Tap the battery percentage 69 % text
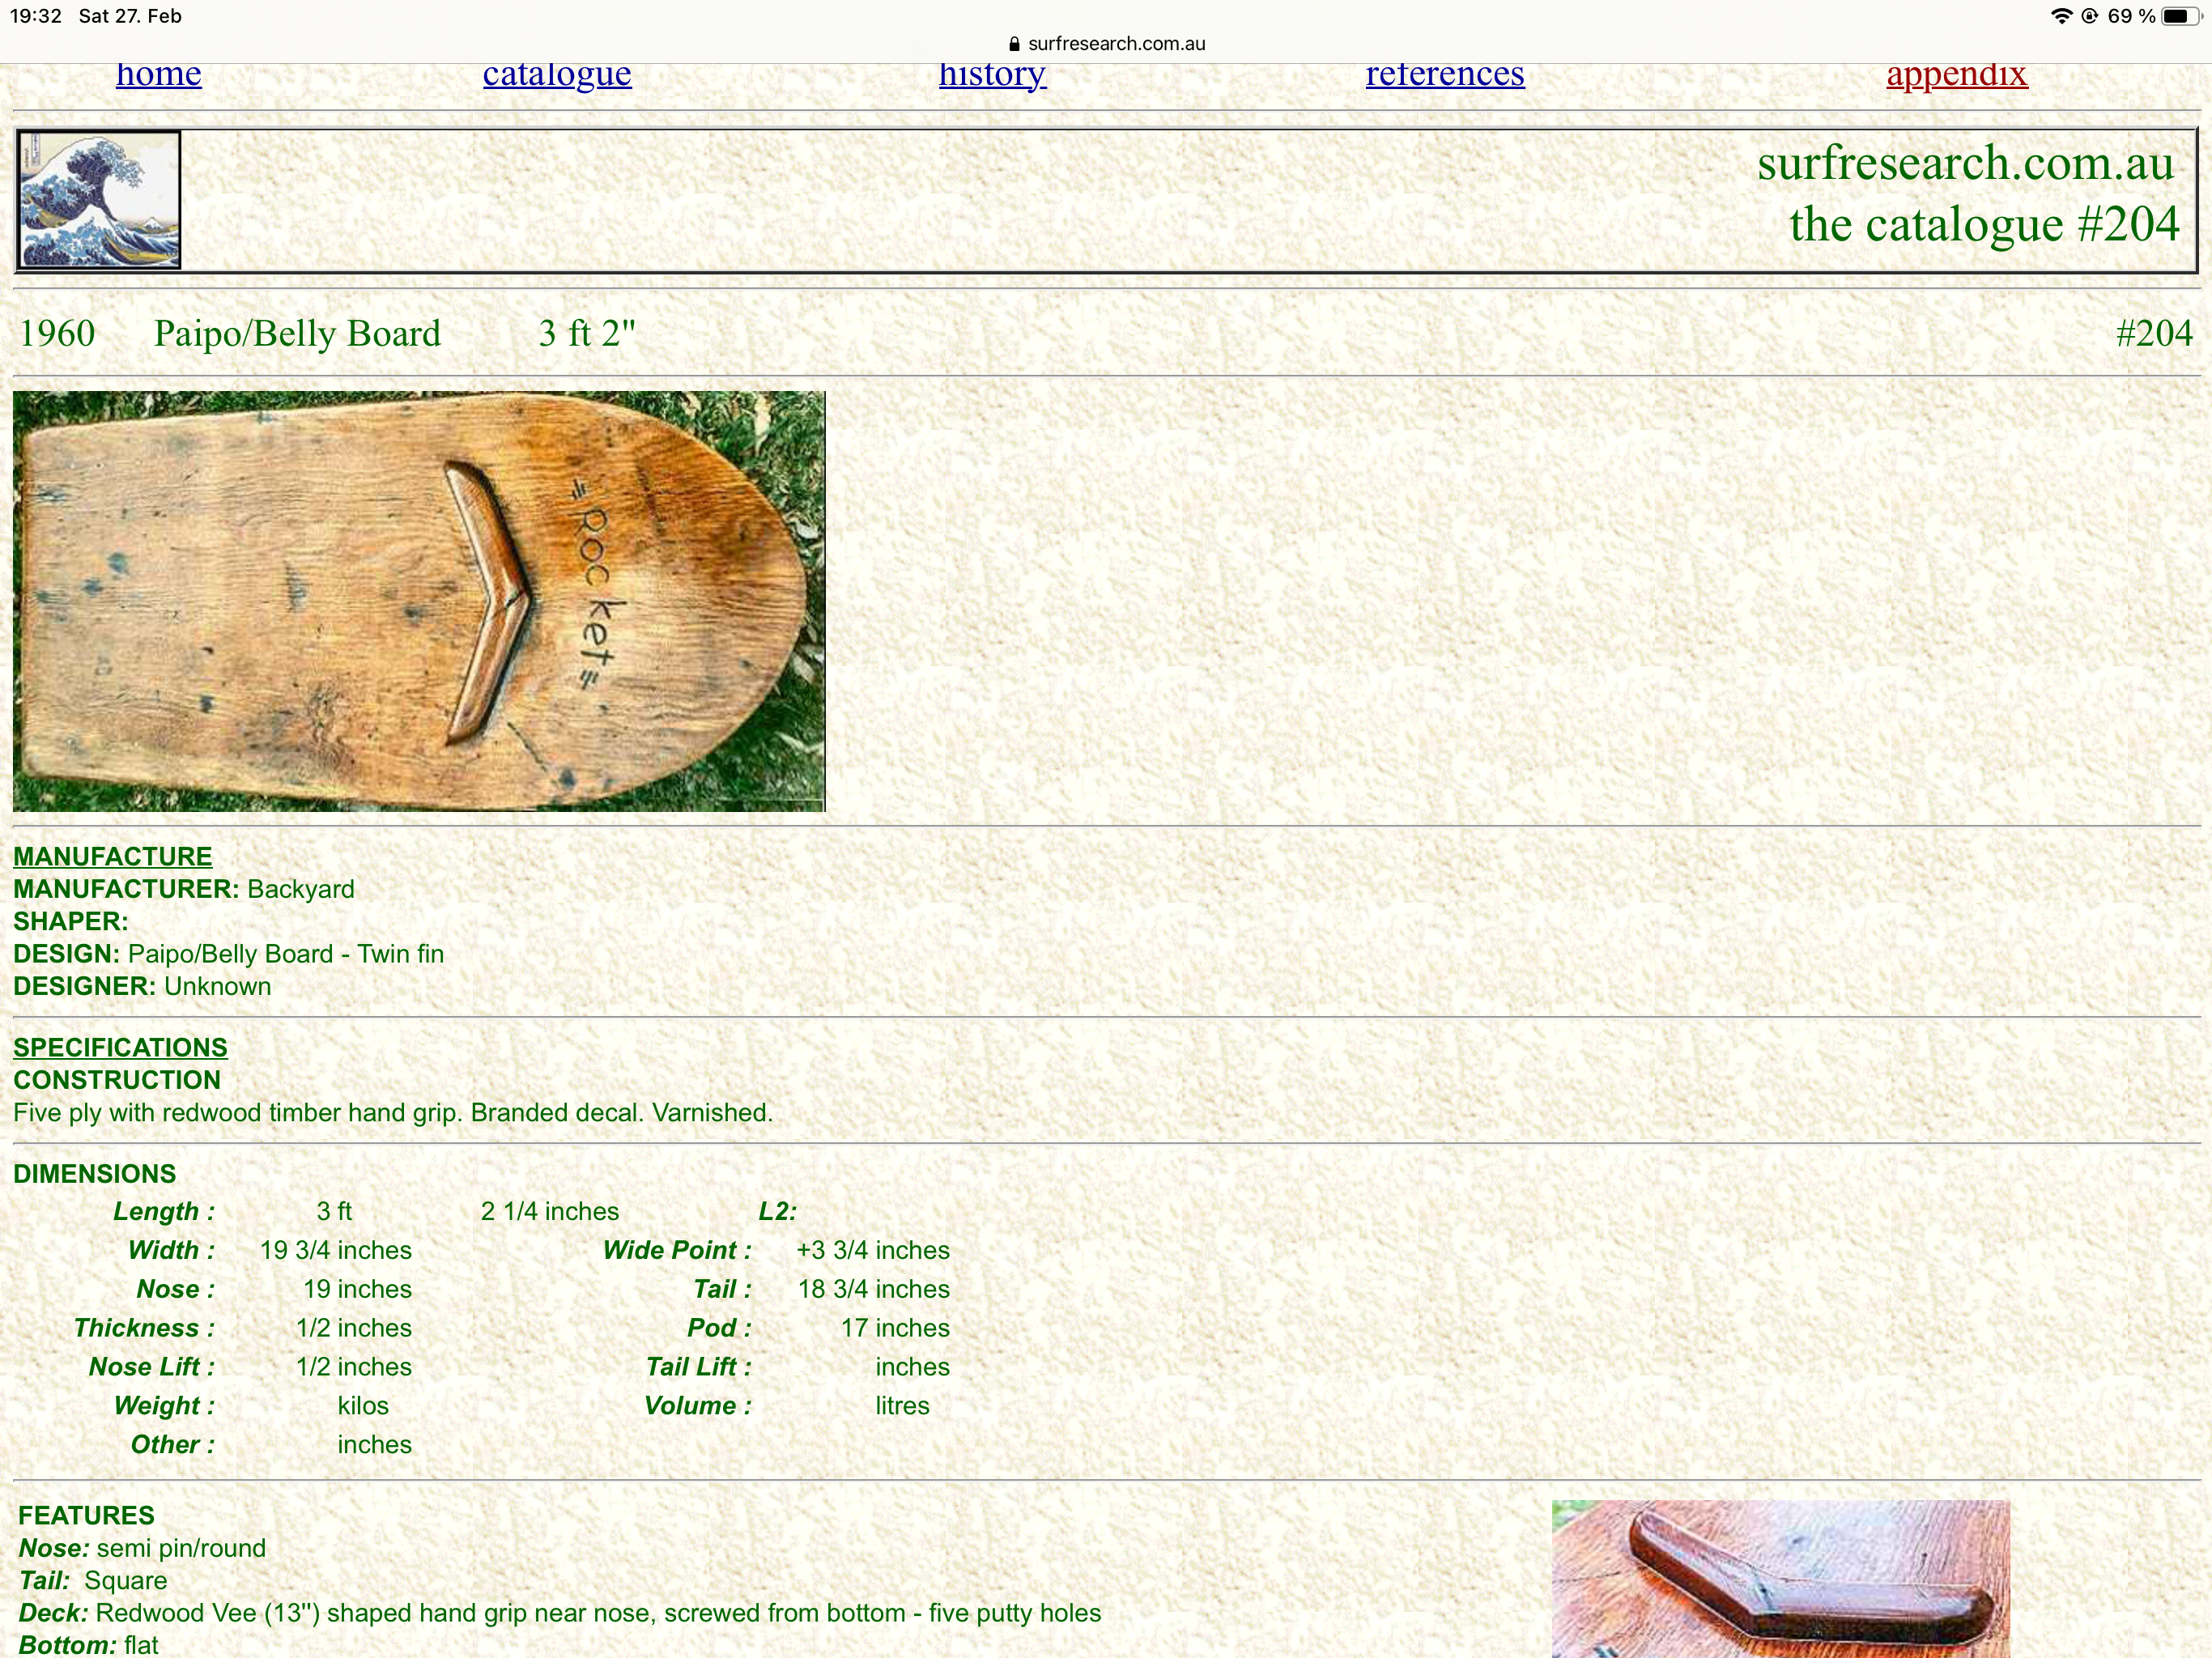 pyautogui.click(x=2131, y=16)
